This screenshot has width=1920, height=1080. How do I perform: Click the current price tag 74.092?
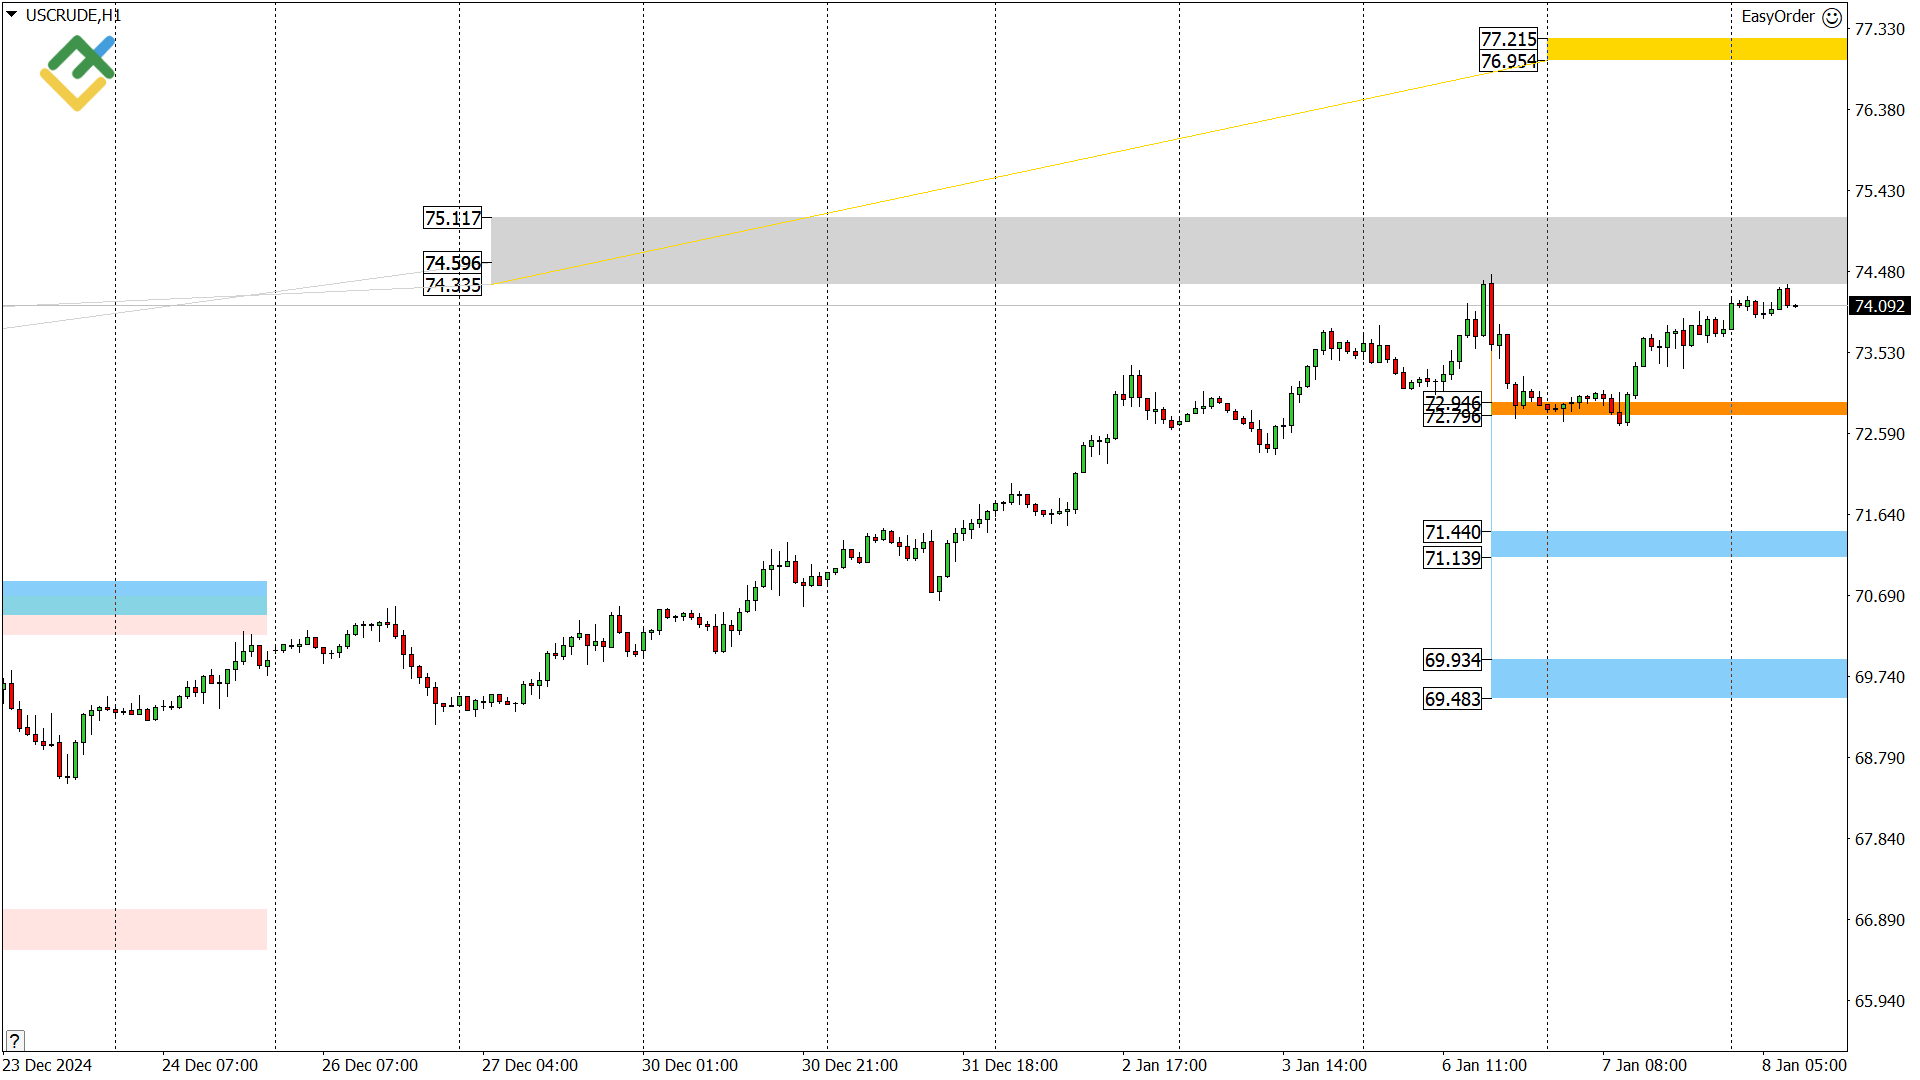[1878, 306]
